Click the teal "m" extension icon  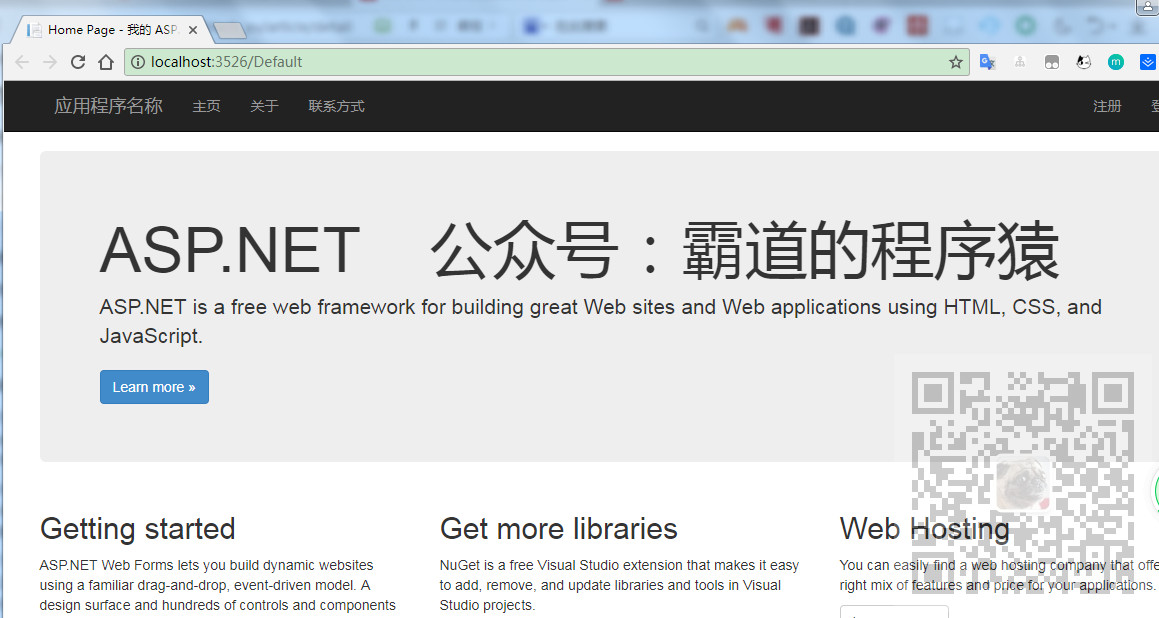coord(1116,61)
